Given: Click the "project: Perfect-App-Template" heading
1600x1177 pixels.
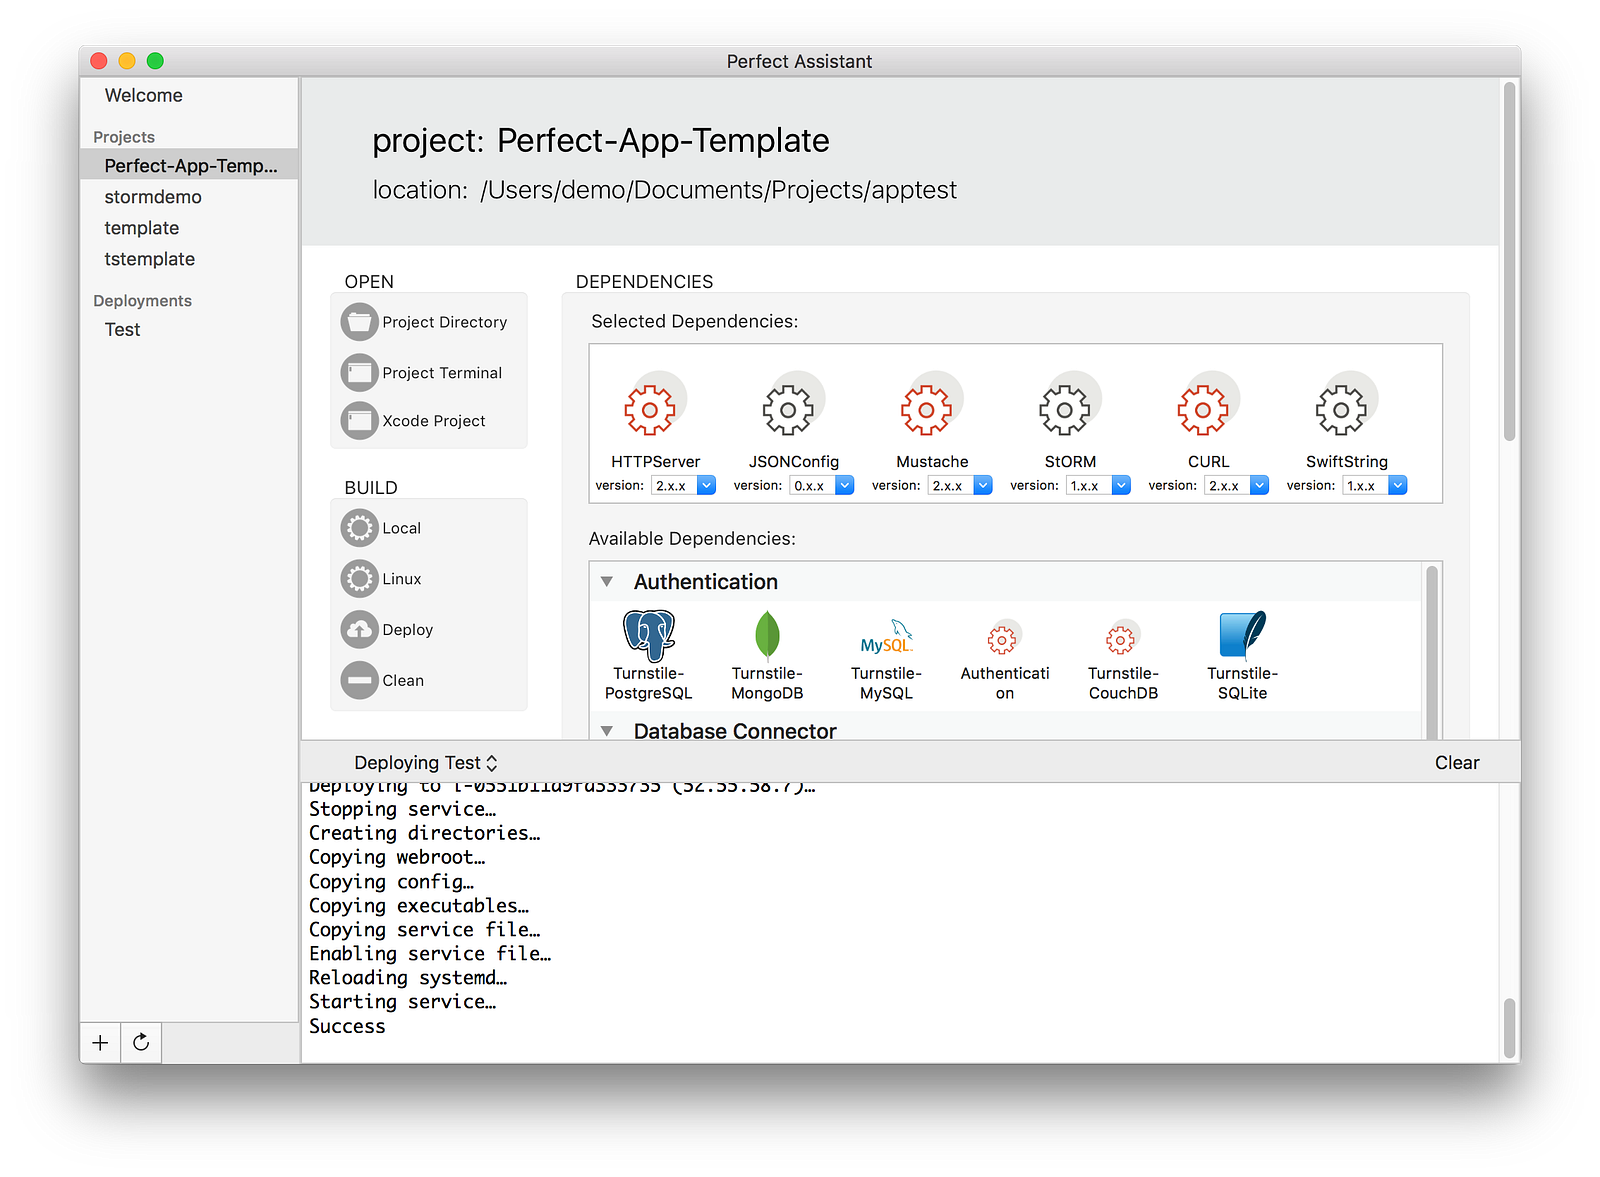Looking at the screenshot, I should click(x=601, y=141).
